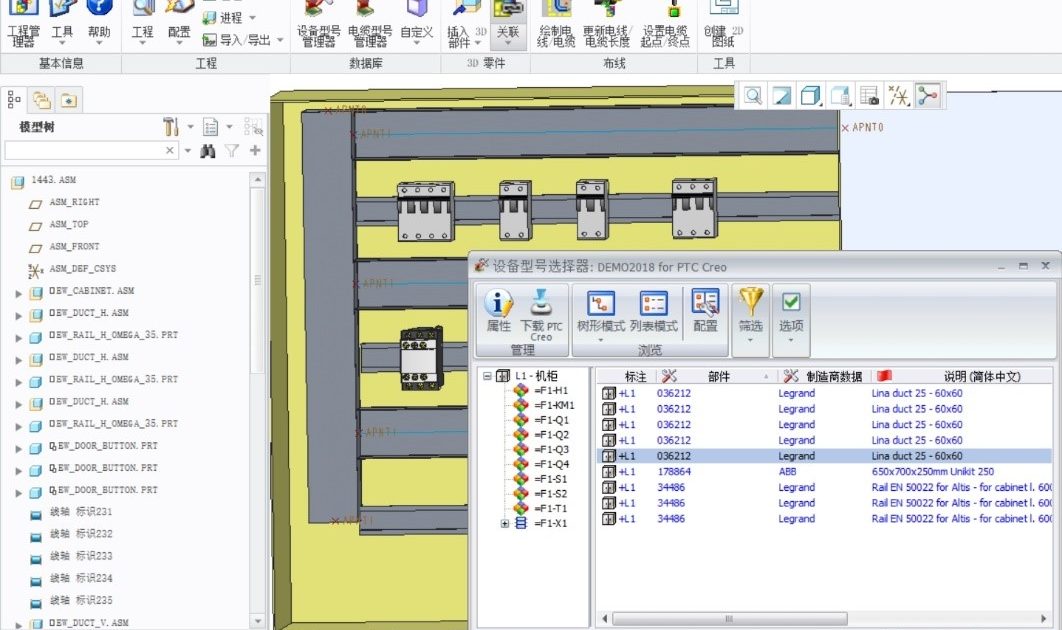Open the 帮助 dropdown
Image resolution: width=1062 pixels, height=630 pixels.
pos(99,25)
